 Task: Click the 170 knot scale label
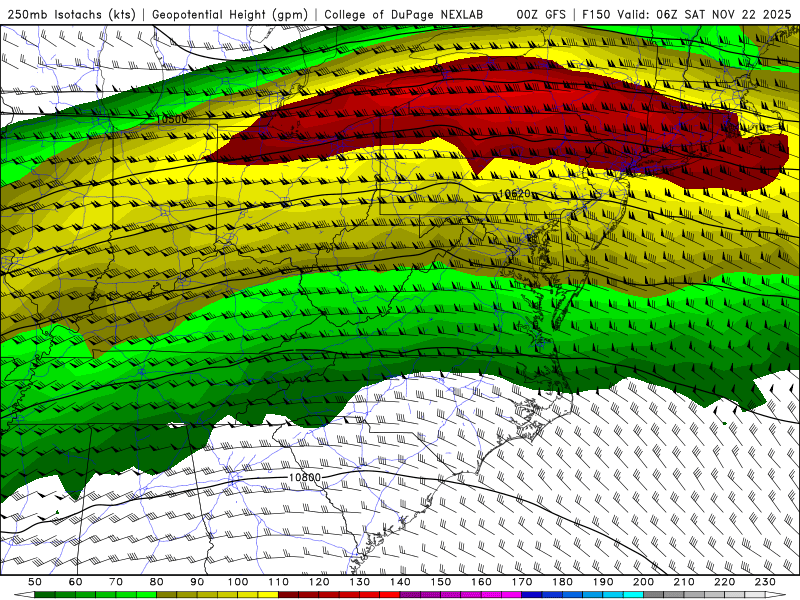point(522,582)
